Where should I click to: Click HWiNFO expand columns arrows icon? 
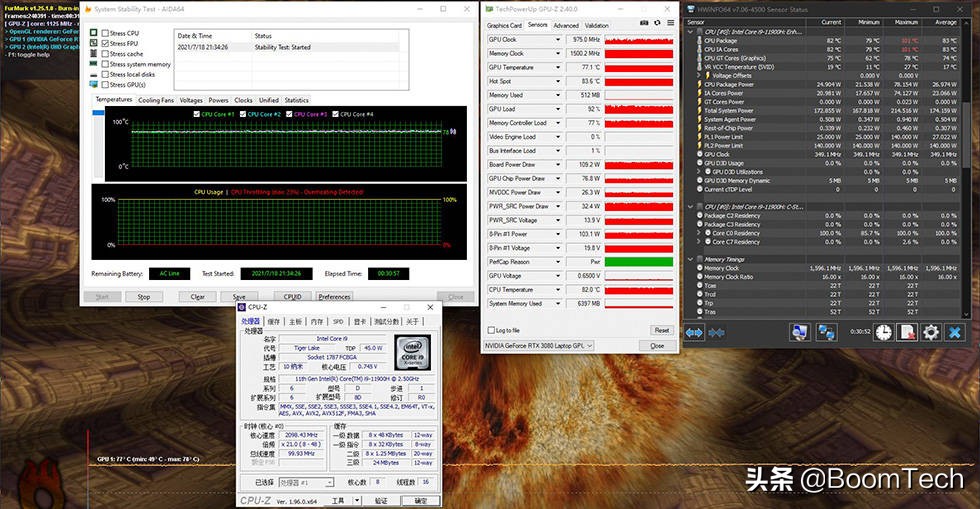(x=695, y=332)
